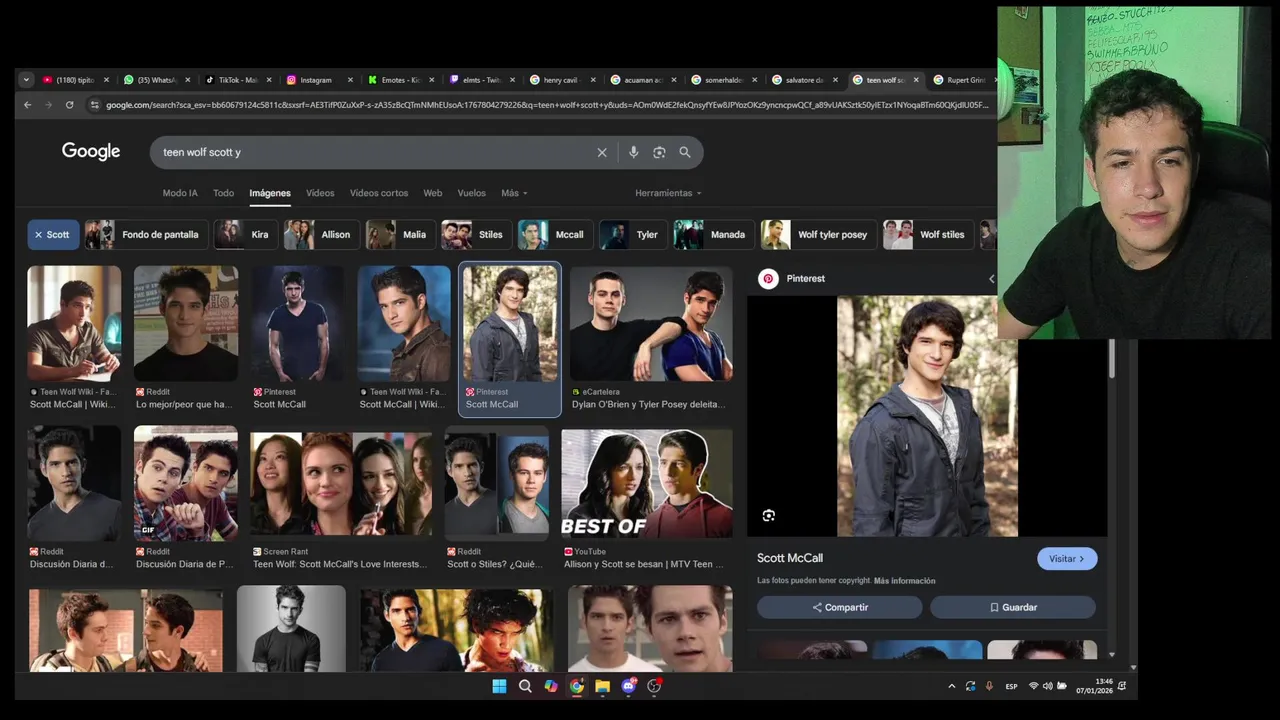Select the Fondo de pantalla filter chip
Image resolution: width=1280 pixels, height=720 pixels.
[x=147, y=235]
